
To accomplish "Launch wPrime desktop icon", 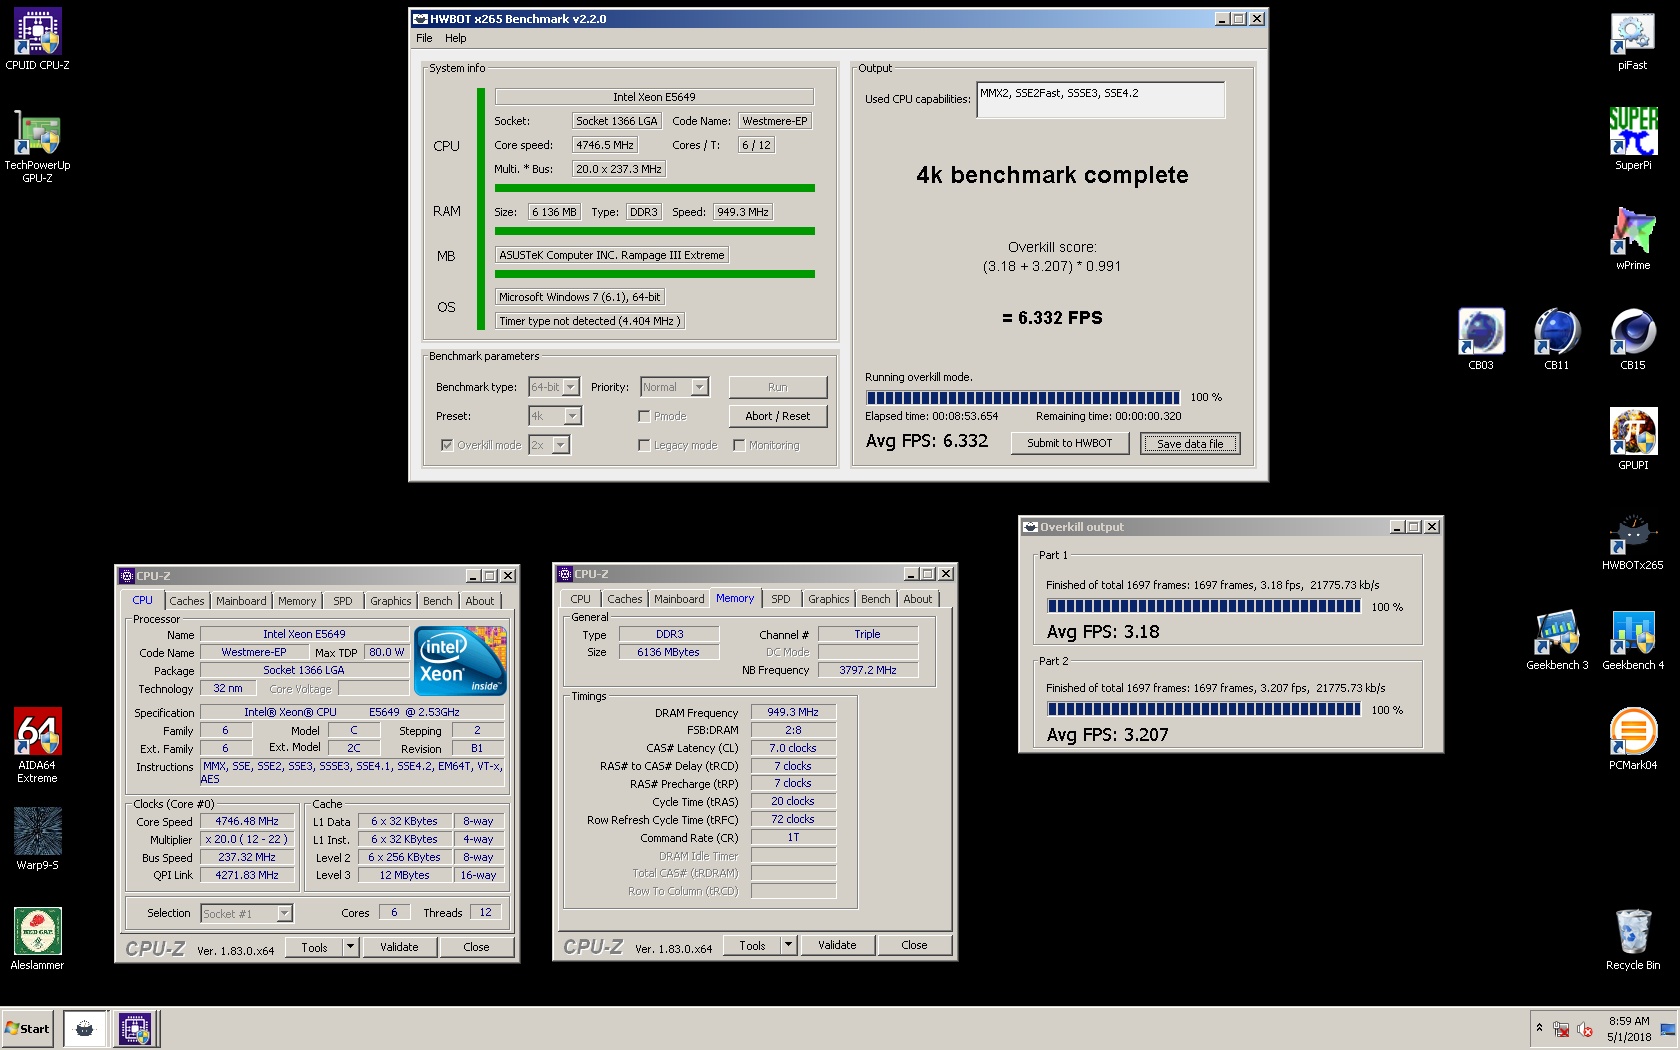I will (x=1632, y=239).
